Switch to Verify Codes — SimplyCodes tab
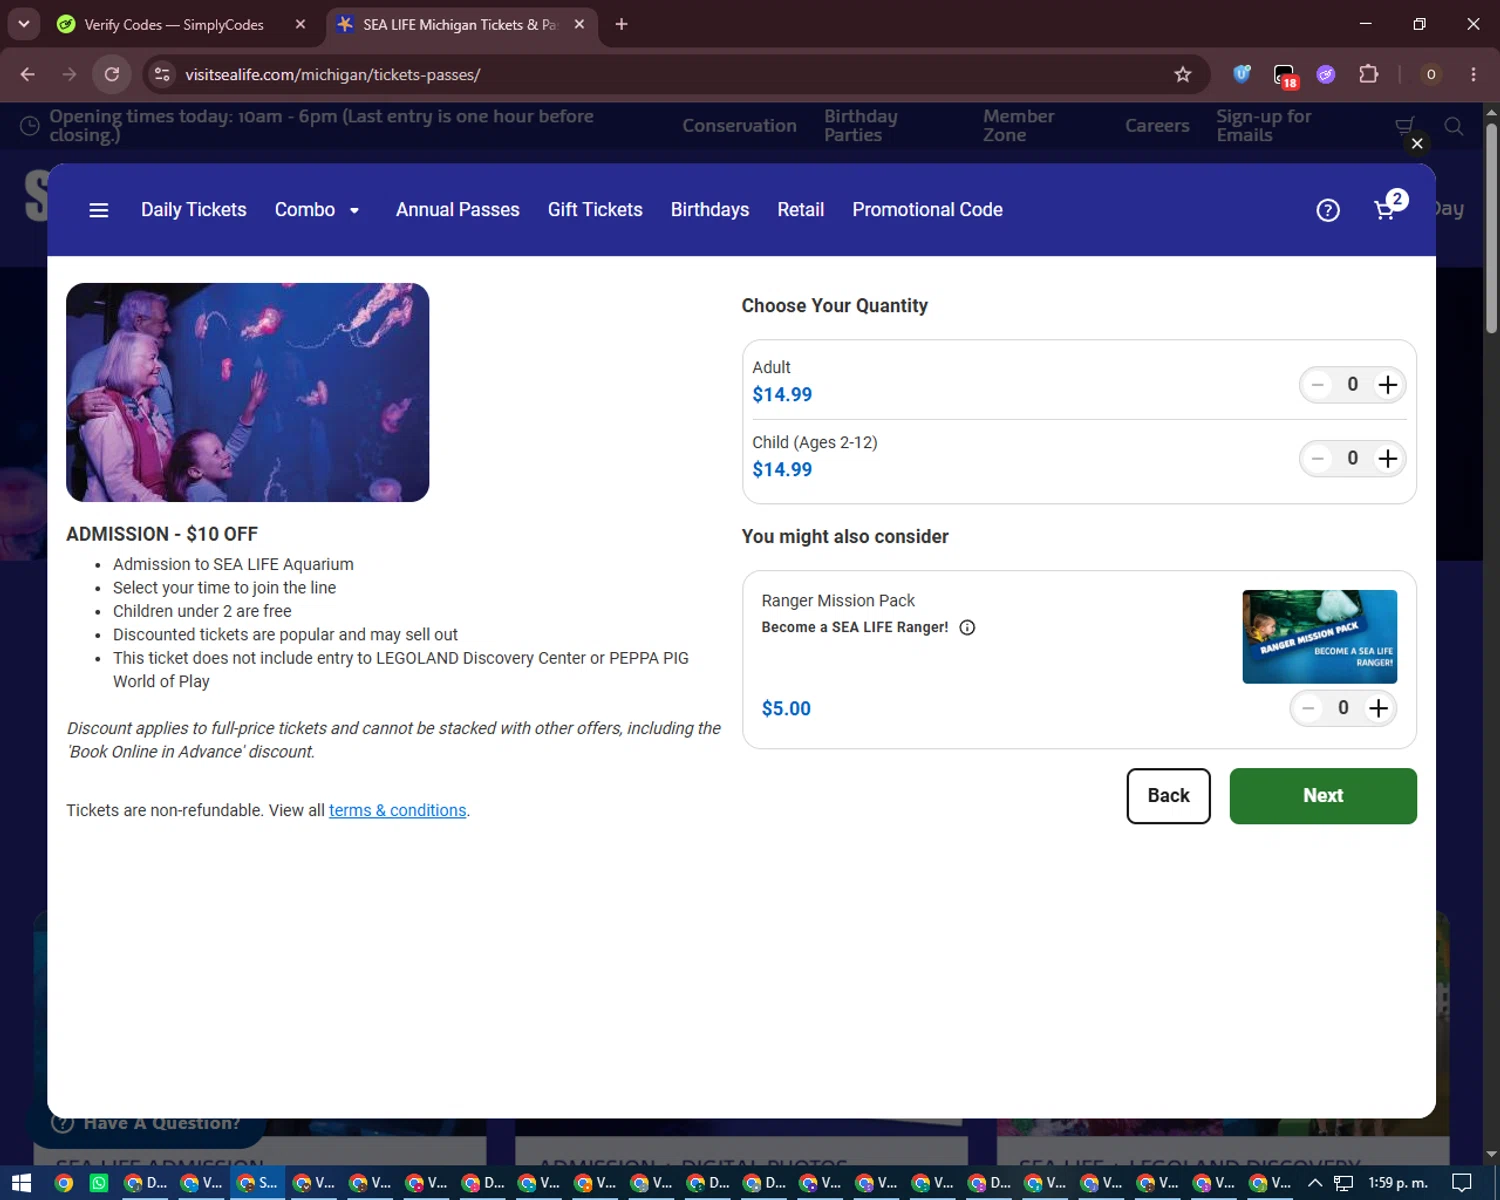 coord(174,24)
